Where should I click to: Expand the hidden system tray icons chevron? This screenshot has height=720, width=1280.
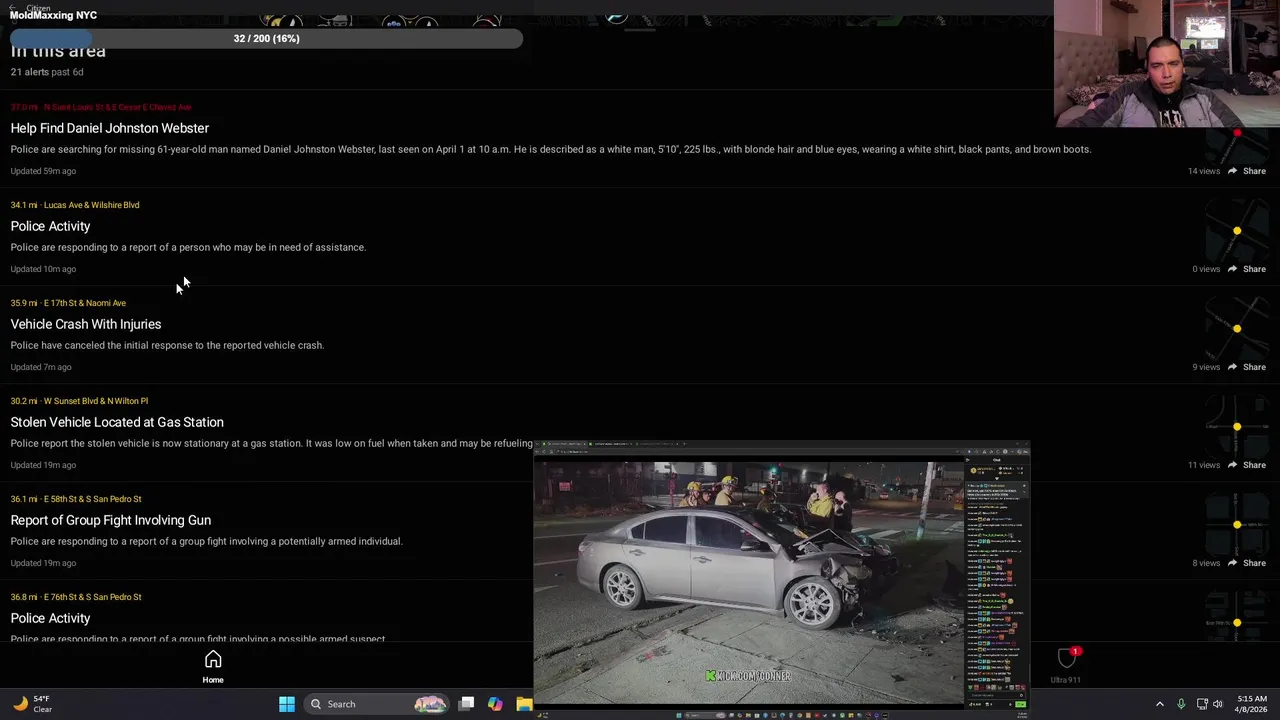[x=1160, y=704]
